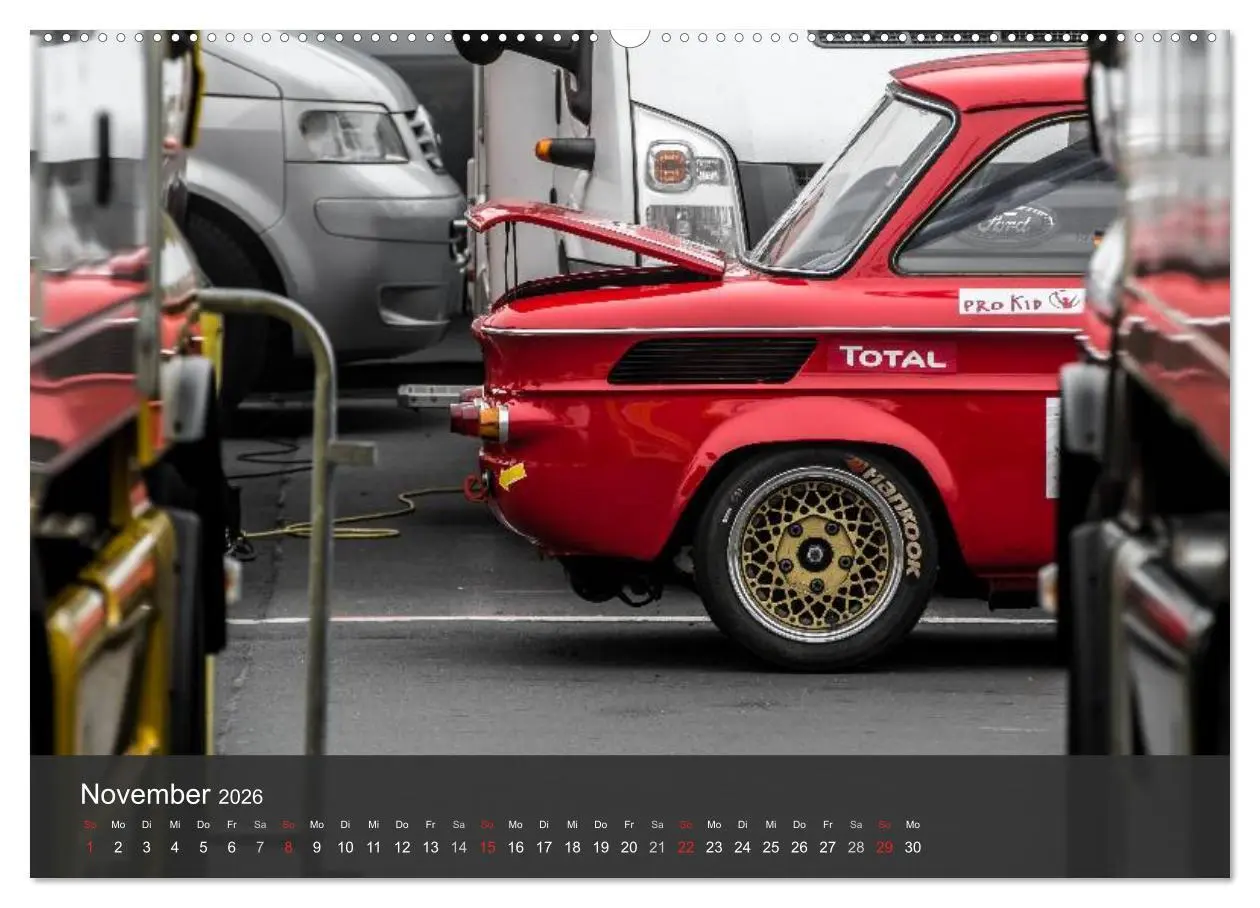The height and width of the screenshot is (908, 1260).
Task: Select date 30 in the calendar row
Action: (x=913, y=847)
